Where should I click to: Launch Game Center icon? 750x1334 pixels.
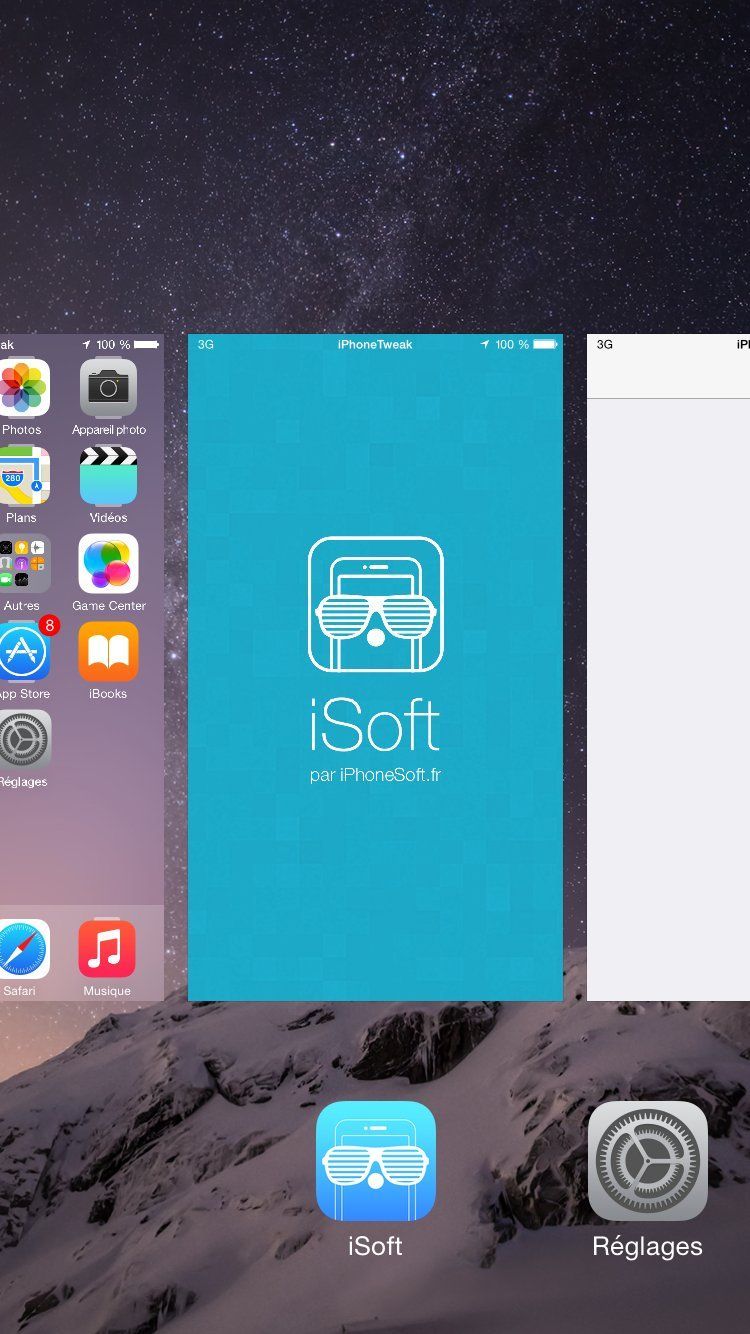(108, 564)
